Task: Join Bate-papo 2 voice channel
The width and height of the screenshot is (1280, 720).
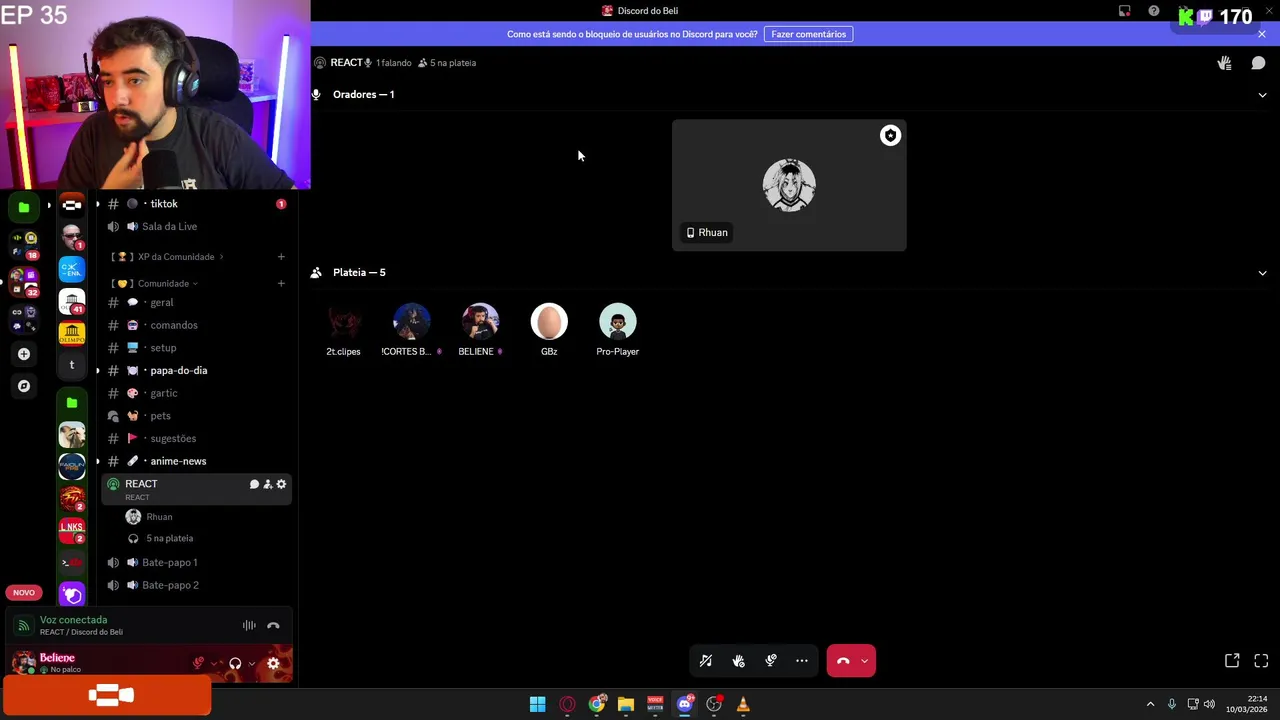Action: pos(197,585)
